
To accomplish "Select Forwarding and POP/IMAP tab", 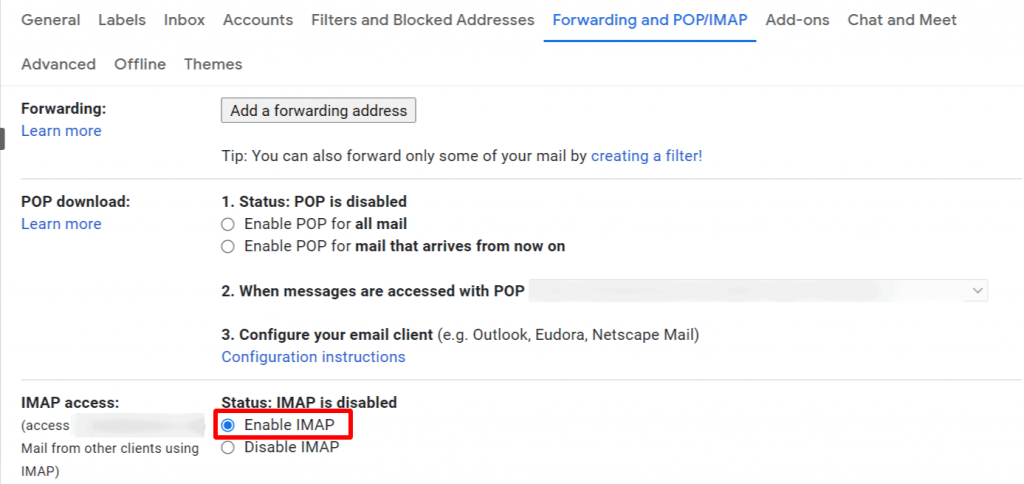I will coord(650,20).
